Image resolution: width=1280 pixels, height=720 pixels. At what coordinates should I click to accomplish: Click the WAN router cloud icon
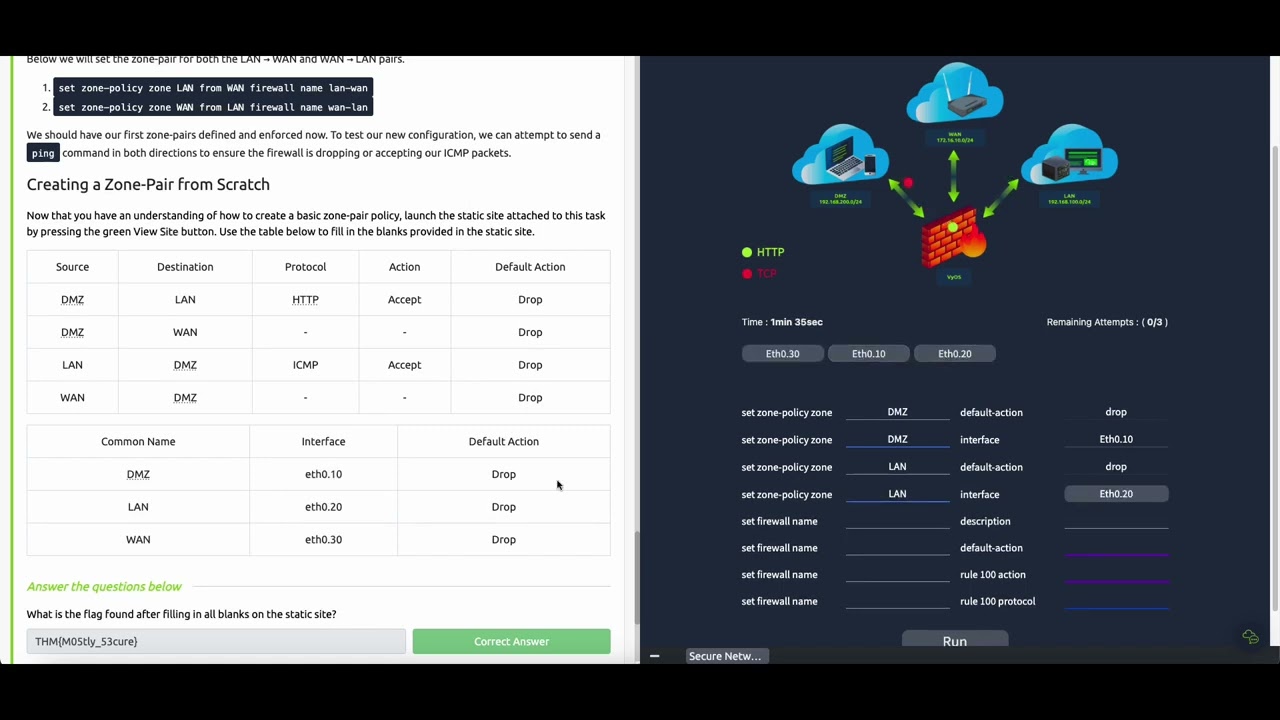point(955,93)
